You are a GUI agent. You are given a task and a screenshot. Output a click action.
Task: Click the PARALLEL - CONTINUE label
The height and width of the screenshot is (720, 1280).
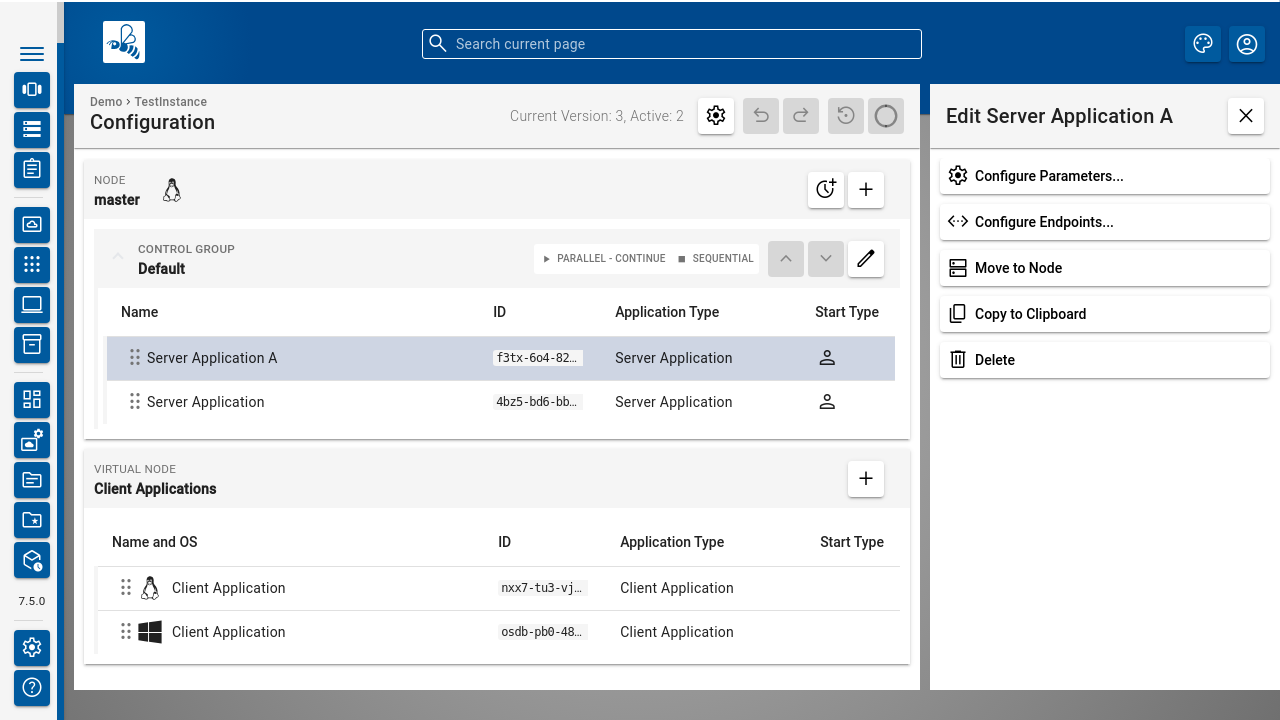click(x=611, y=258)
